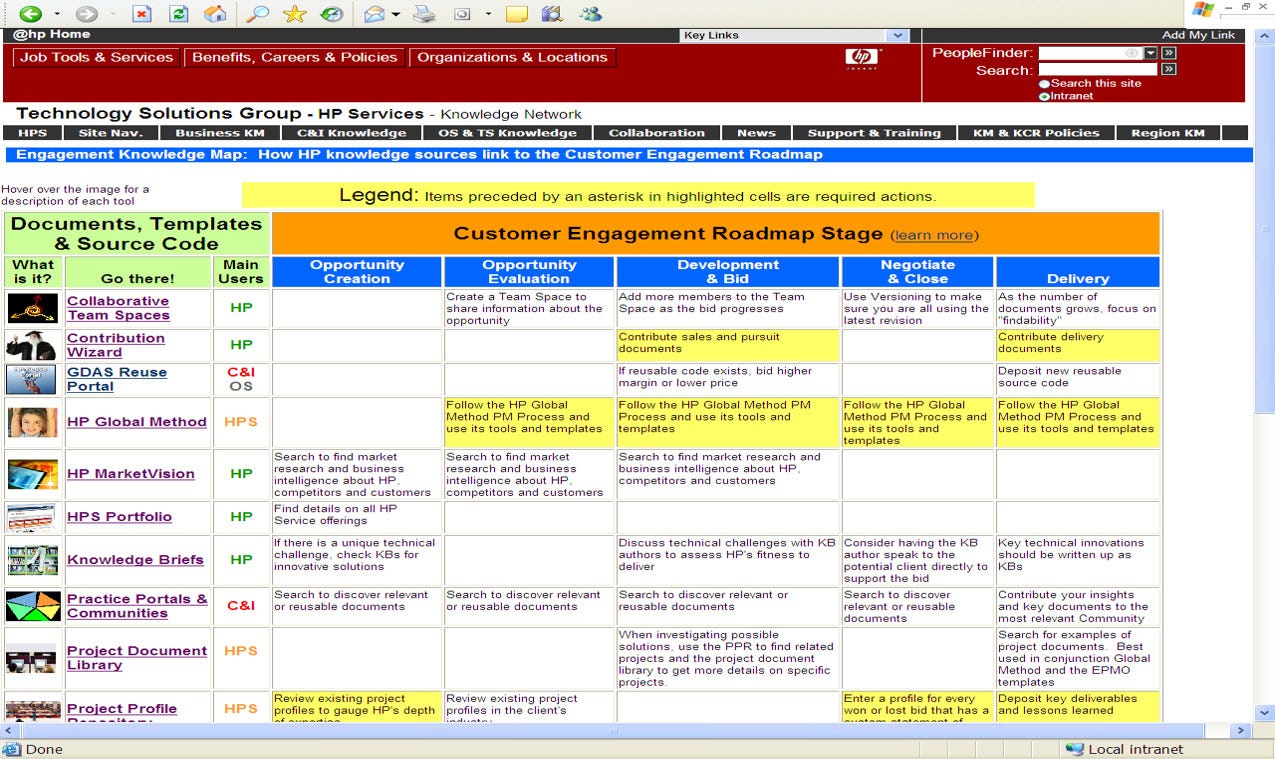Open Practice Portals & Communities link
Viewport: 1275px width, 759px height.
[x=137, y=606]
